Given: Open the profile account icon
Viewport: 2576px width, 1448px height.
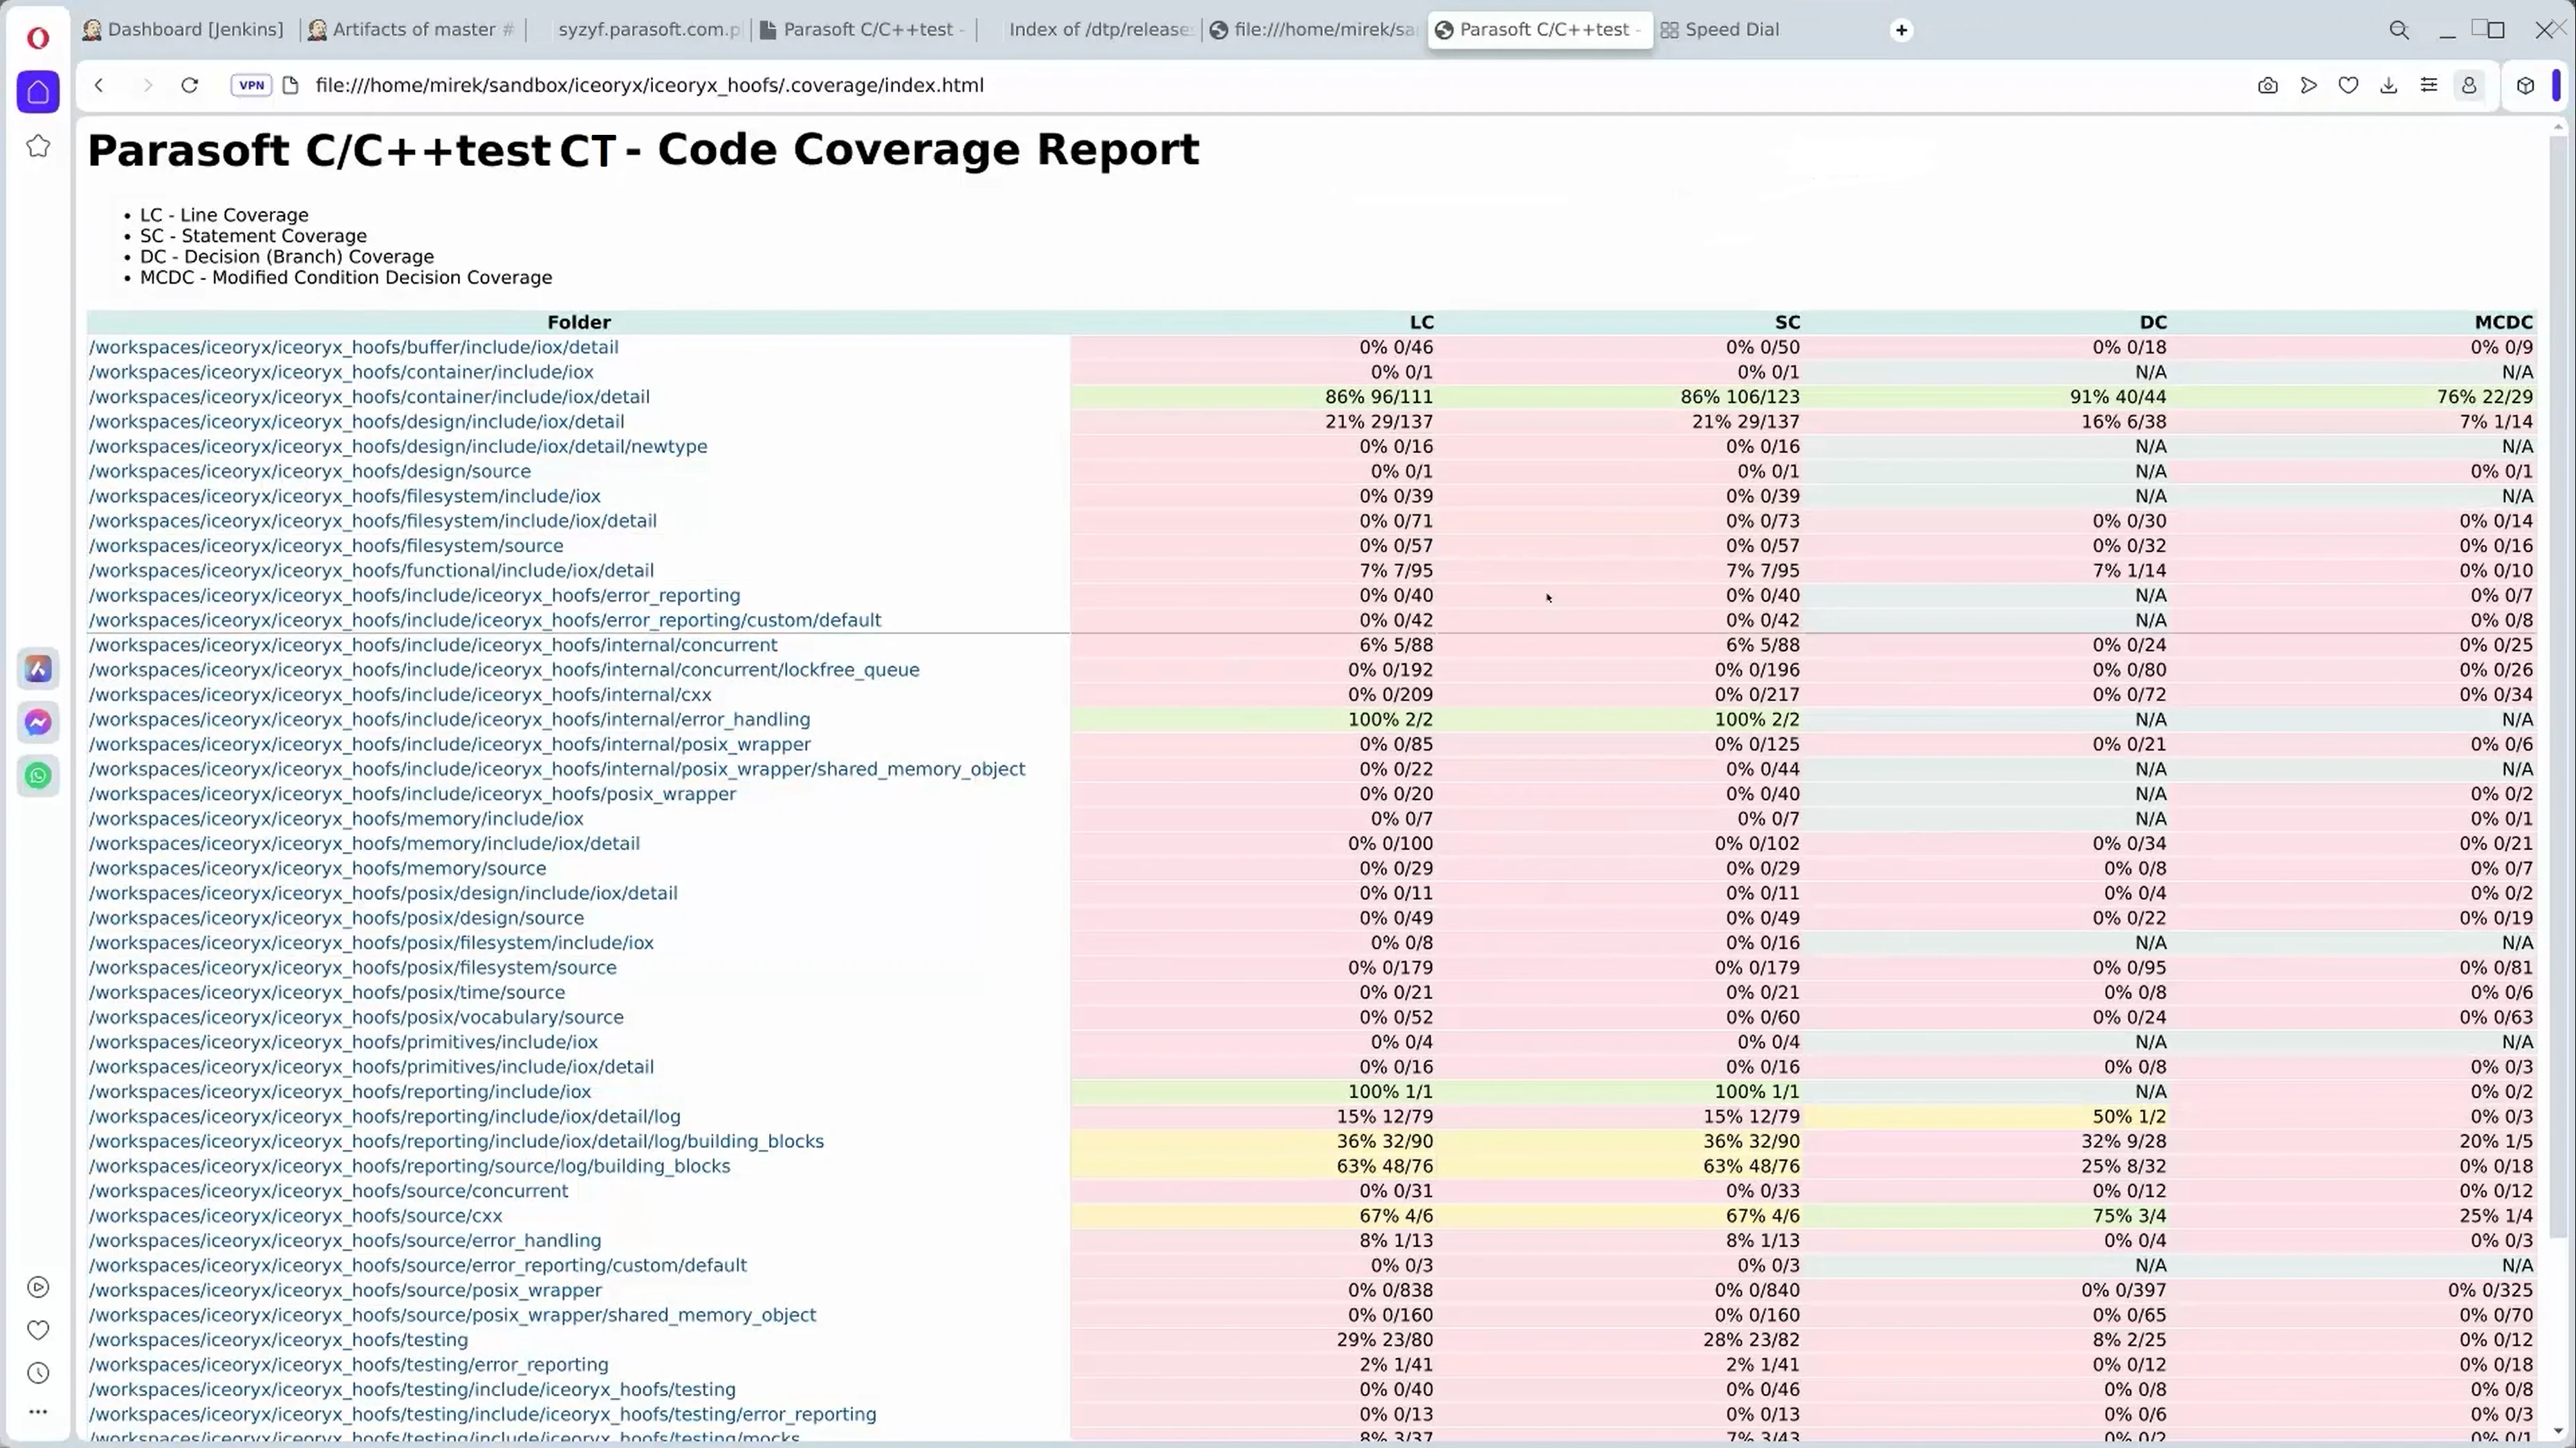Looking at the screenshot, I should (x=2469, y=85).
